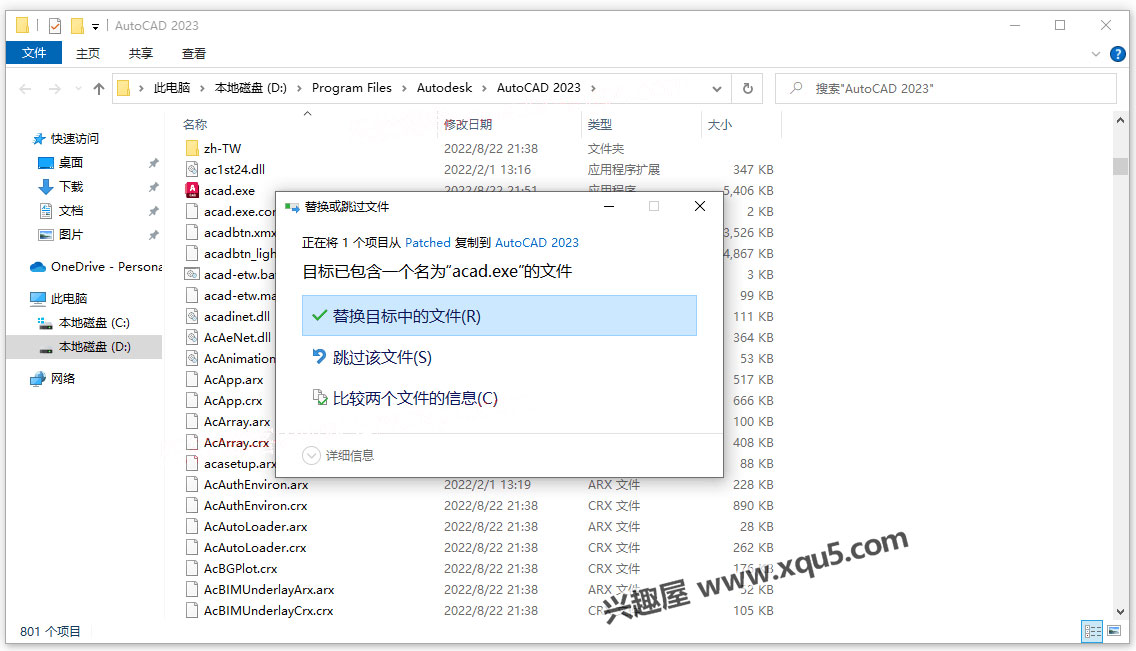The image size is (1136, 651).
Task: Open the Home (主页) tab
Action: tap(88, 54)
